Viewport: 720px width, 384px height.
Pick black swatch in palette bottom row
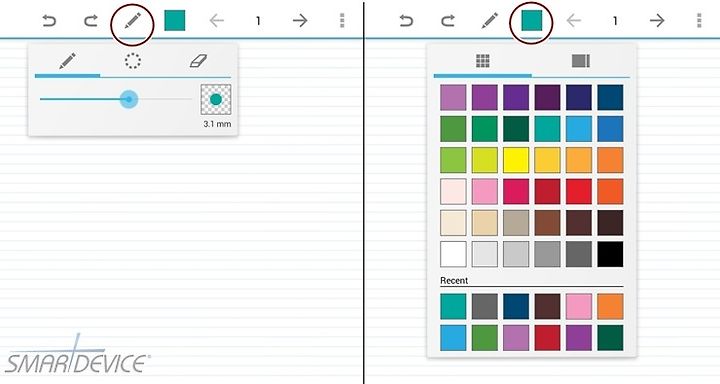[x=610, y=254]
